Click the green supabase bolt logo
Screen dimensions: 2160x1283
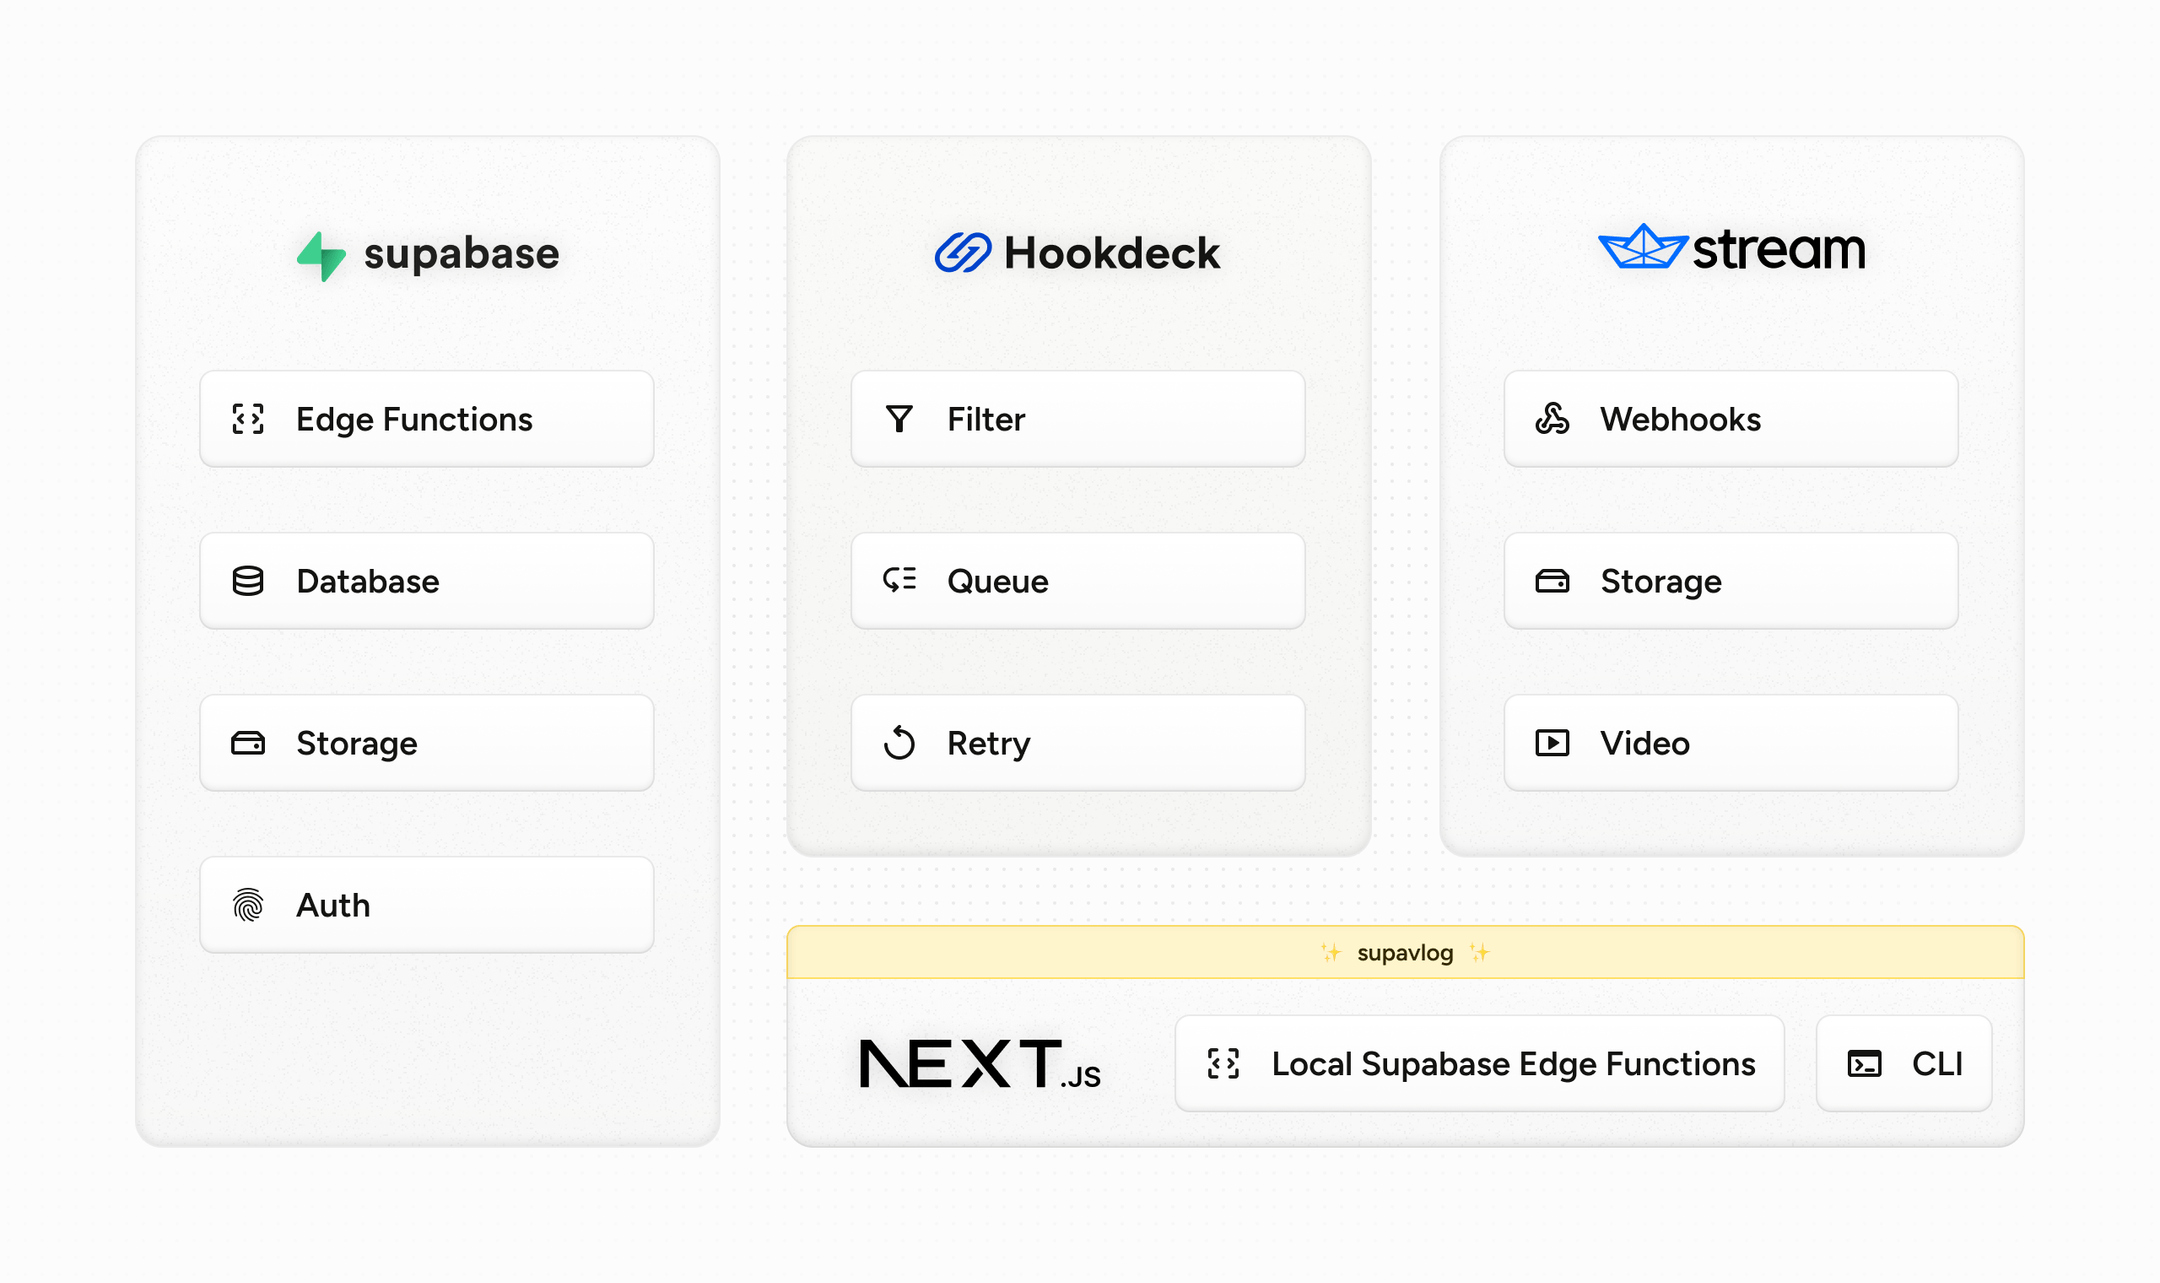(x=321, y=256)
